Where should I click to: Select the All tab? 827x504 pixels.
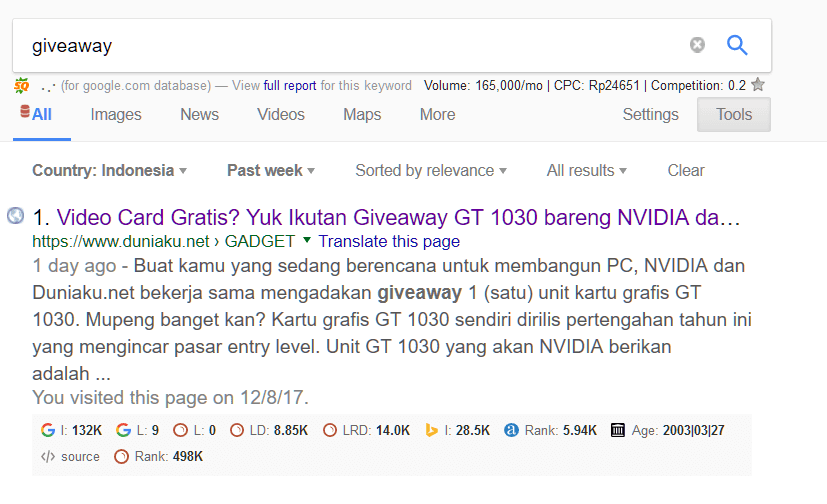[42, 114]
